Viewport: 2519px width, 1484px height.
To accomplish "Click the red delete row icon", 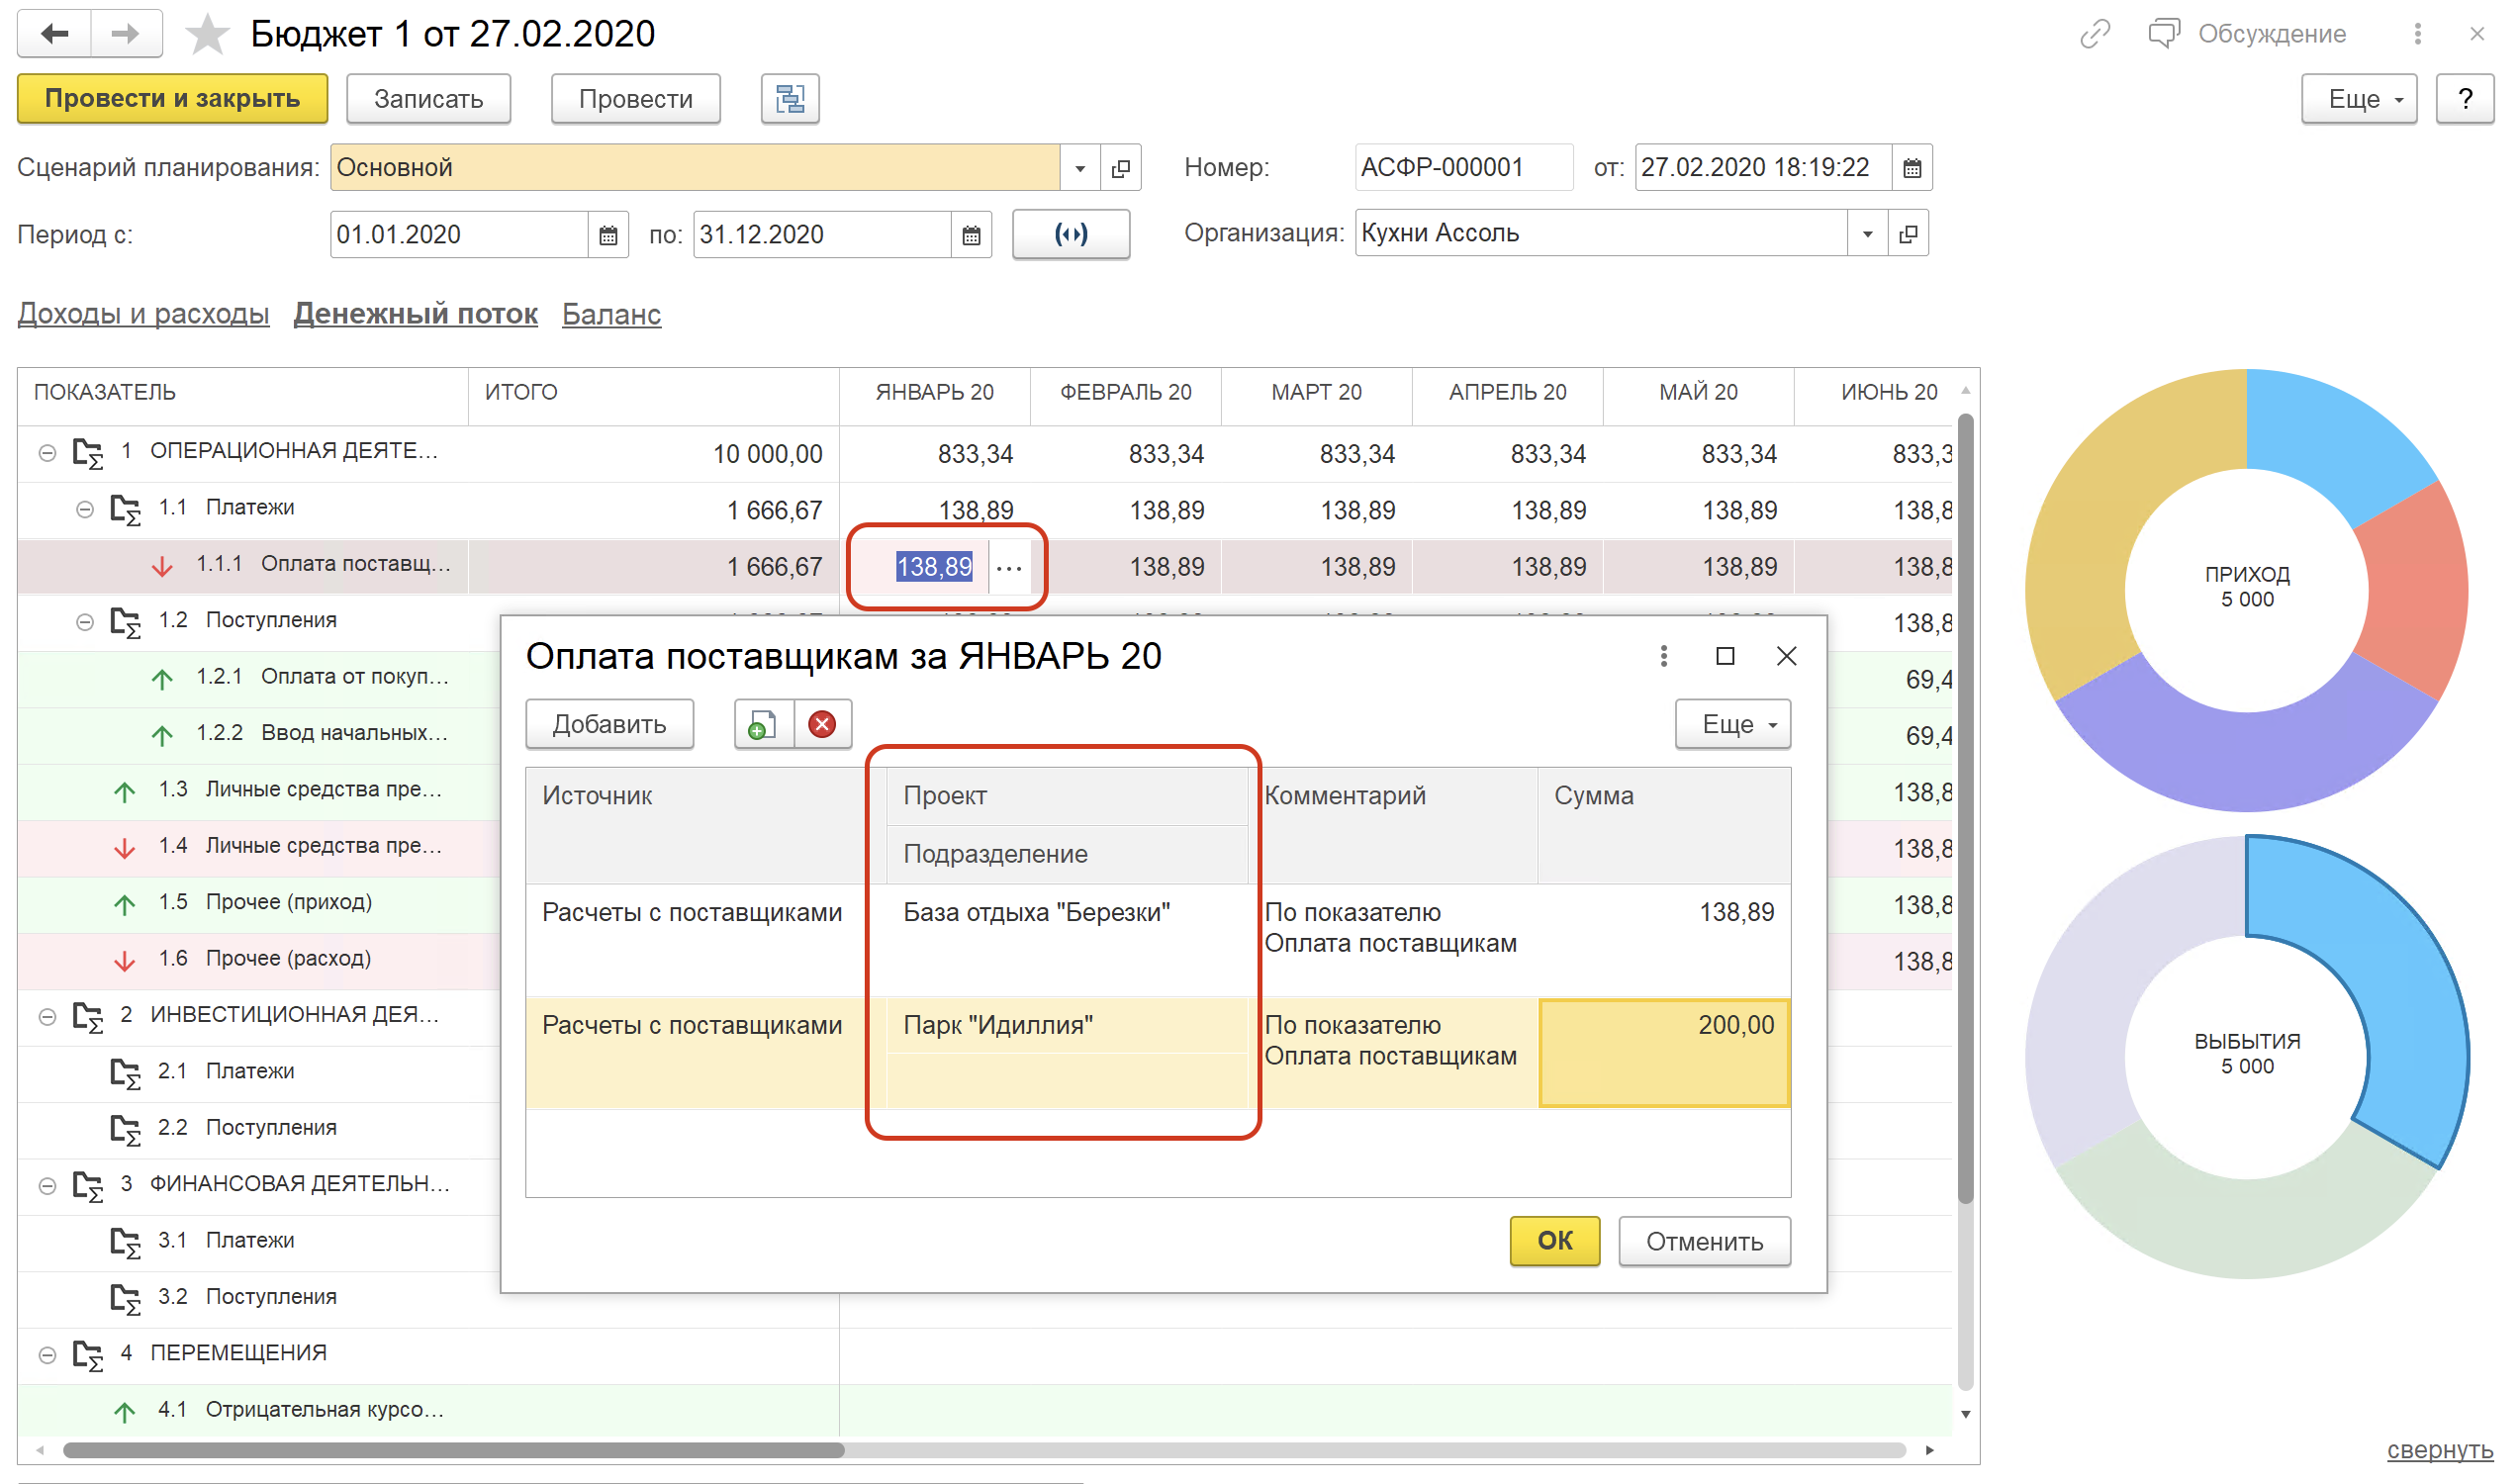I will 822,724.
